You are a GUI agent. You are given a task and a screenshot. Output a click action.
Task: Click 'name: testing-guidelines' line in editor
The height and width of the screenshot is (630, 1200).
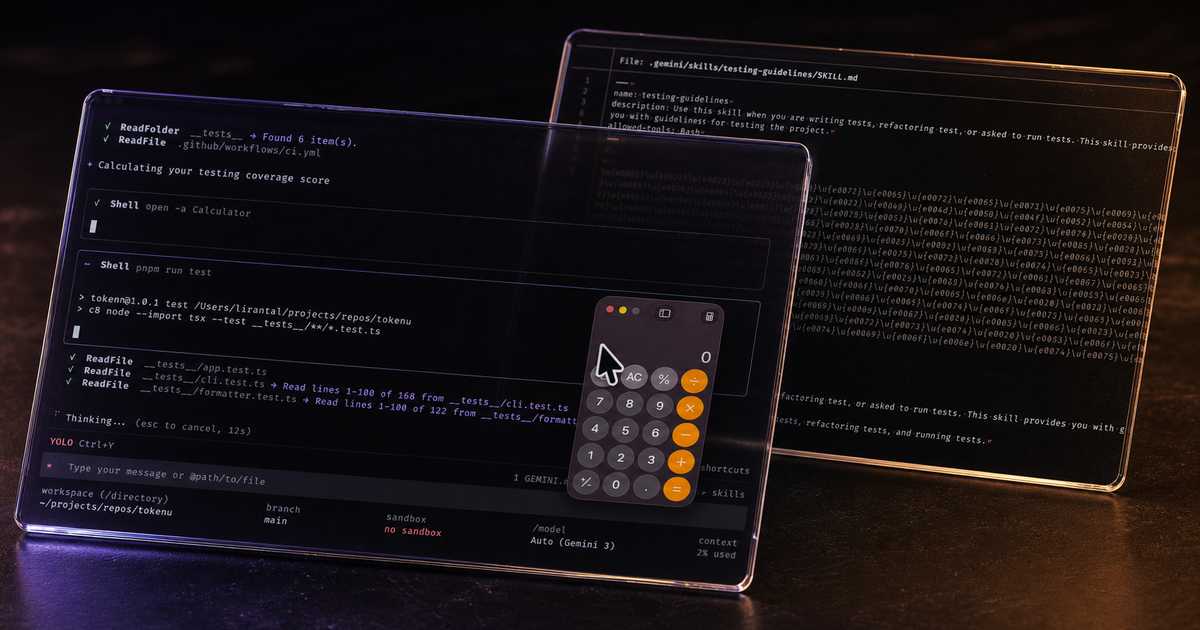coord(671,97)
